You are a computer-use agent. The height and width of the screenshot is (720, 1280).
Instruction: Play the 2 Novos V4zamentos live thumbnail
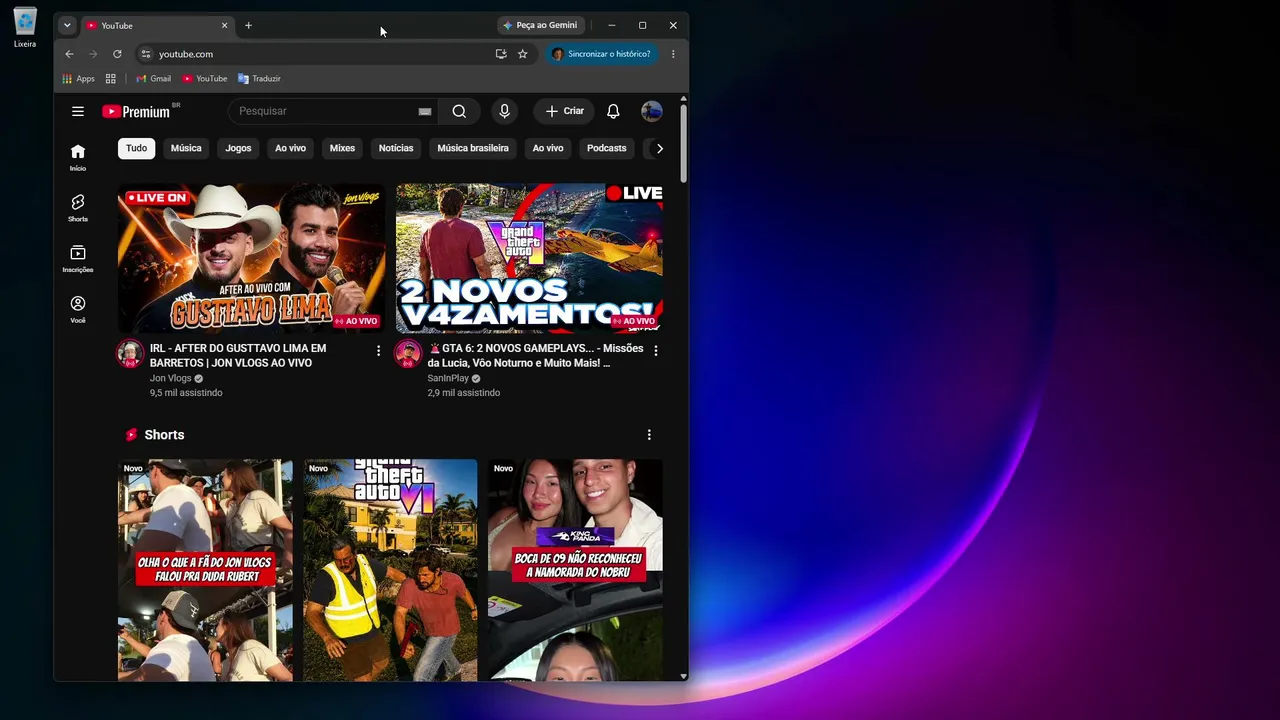529,258
